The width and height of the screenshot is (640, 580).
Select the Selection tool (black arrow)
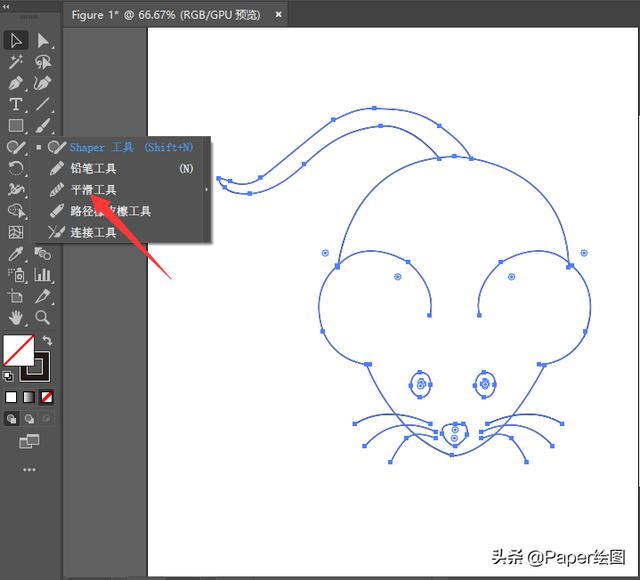pyautogui.click(x=16, y=40)
